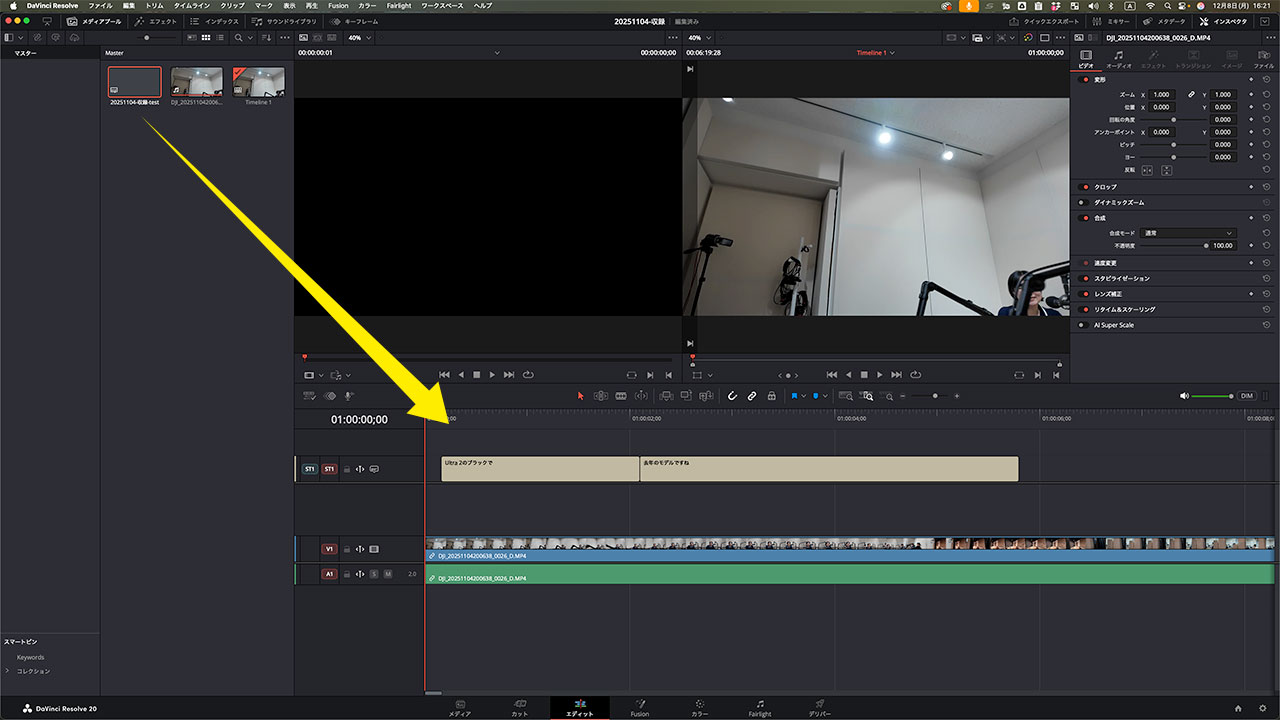1280x720 pixels.
Task: Mute audio track A1 with M button
Action: pos(387,574)
